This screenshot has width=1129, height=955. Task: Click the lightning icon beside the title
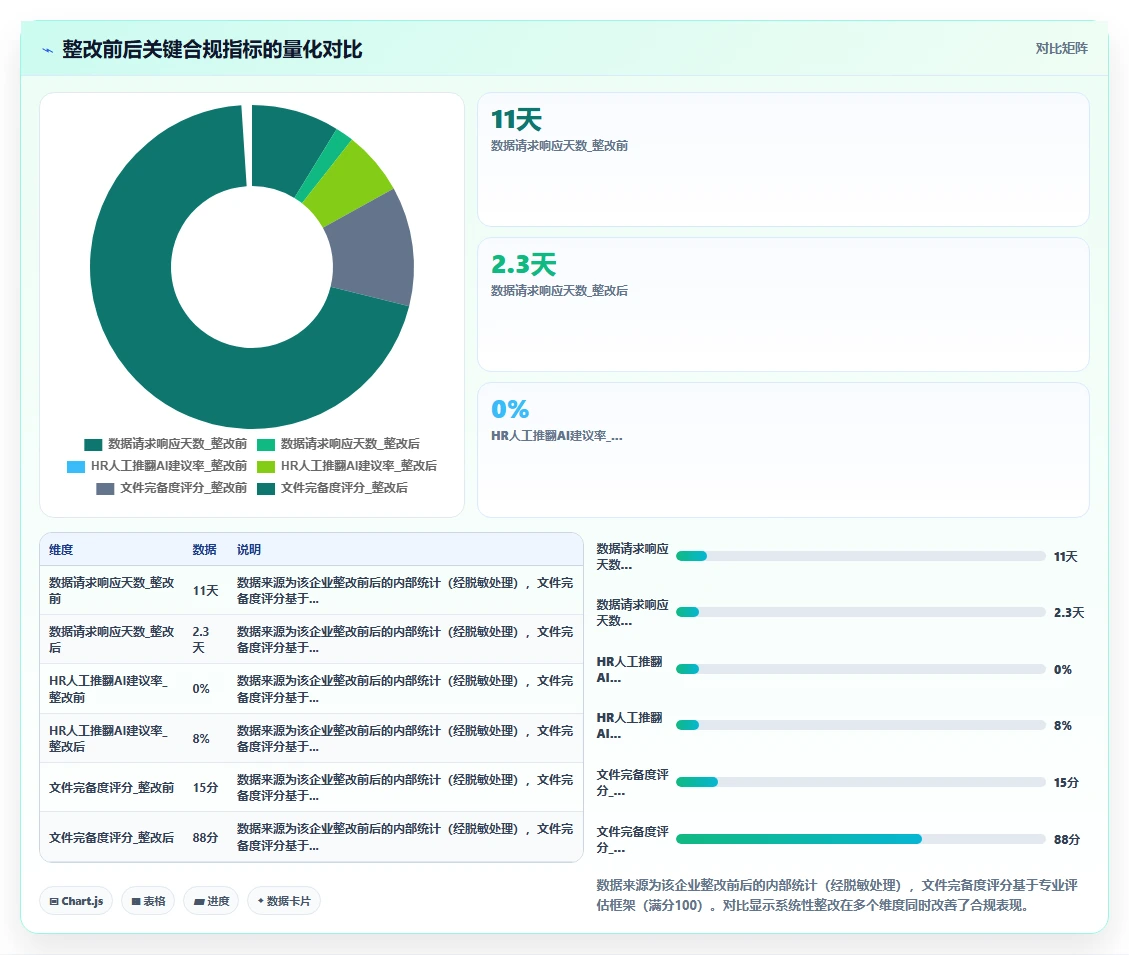click(x=48, y=50)
